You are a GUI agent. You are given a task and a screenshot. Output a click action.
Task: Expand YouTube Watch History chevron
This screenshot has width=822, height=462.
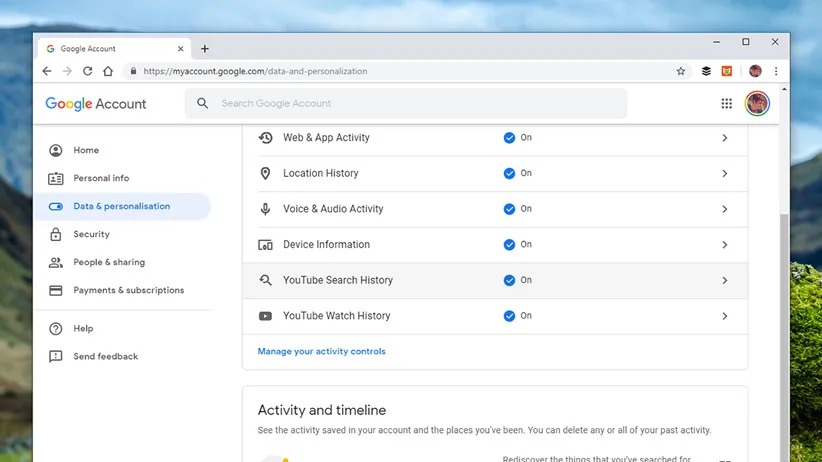725,316
